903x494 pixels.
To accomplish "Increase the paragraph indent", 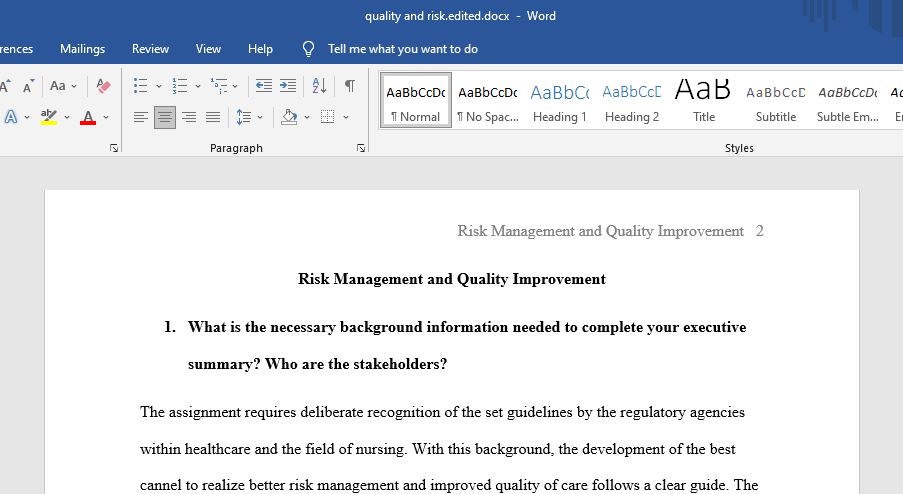I will pyautogui.click(x=288, y=86).
